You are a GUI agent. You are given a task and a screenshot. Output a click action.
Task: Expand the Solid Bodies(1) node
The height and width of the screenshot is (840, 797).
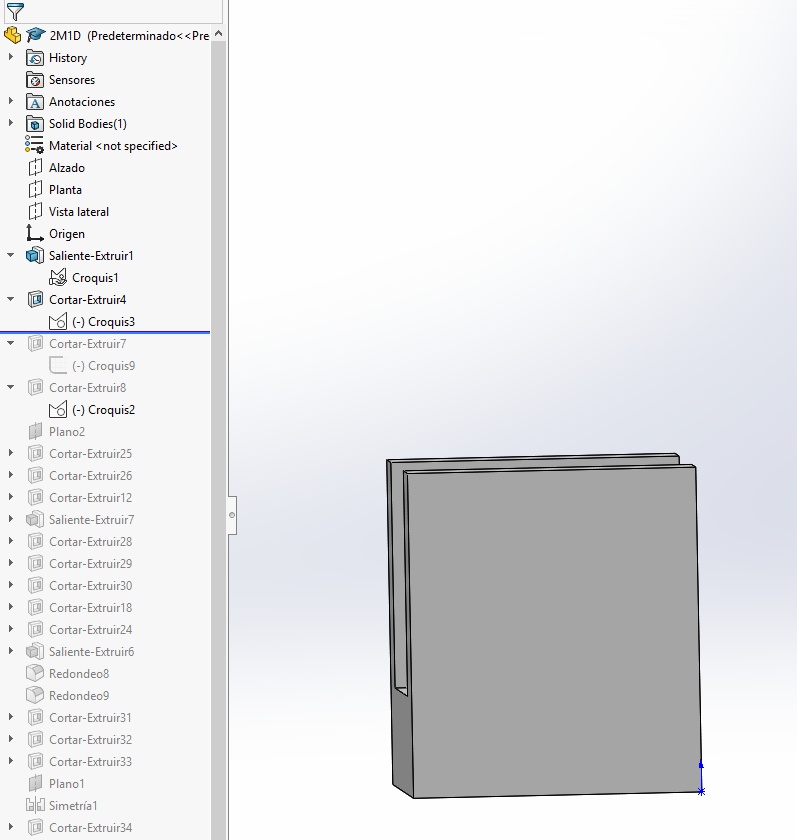tap(10, 122)
